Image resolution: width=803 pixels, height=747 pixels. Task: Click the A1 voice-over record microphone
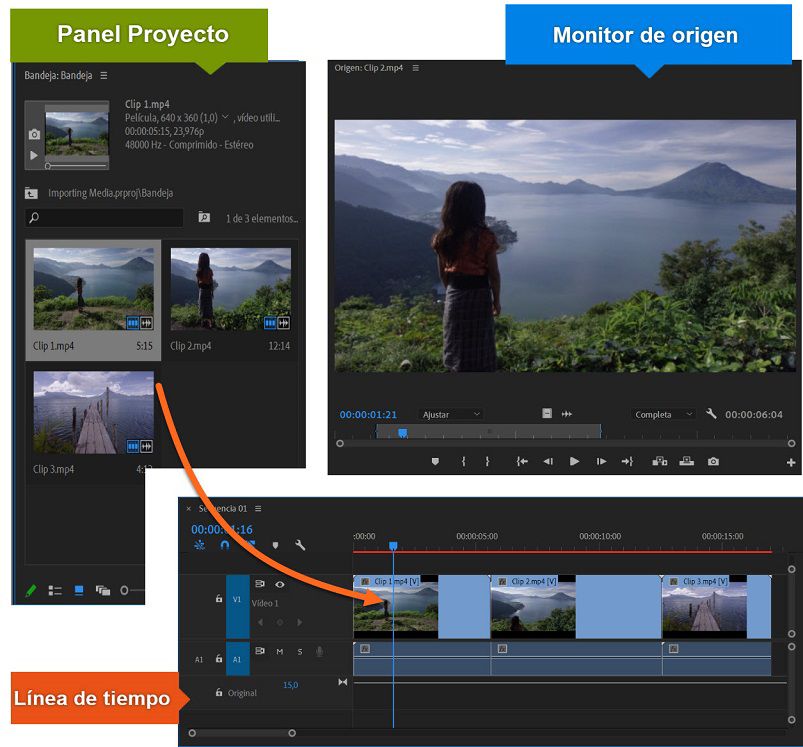320,652
